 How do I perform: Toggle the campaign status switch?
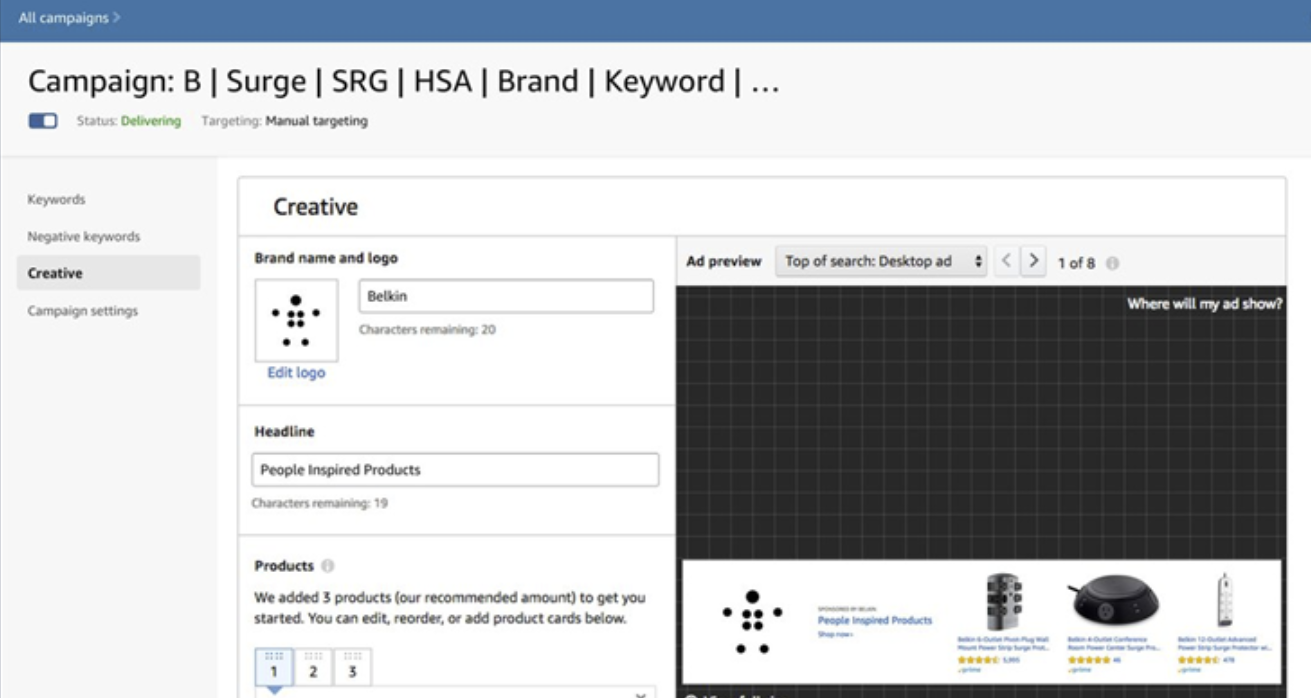pyautogui.click(x=43, y=121)
